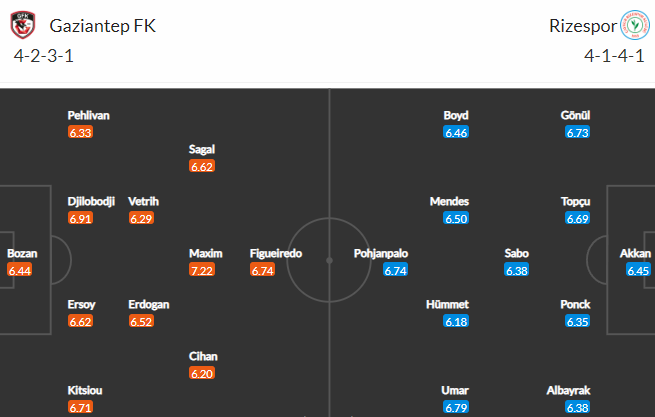Click Umar's 6.79 rating badge

click(456, 407)
